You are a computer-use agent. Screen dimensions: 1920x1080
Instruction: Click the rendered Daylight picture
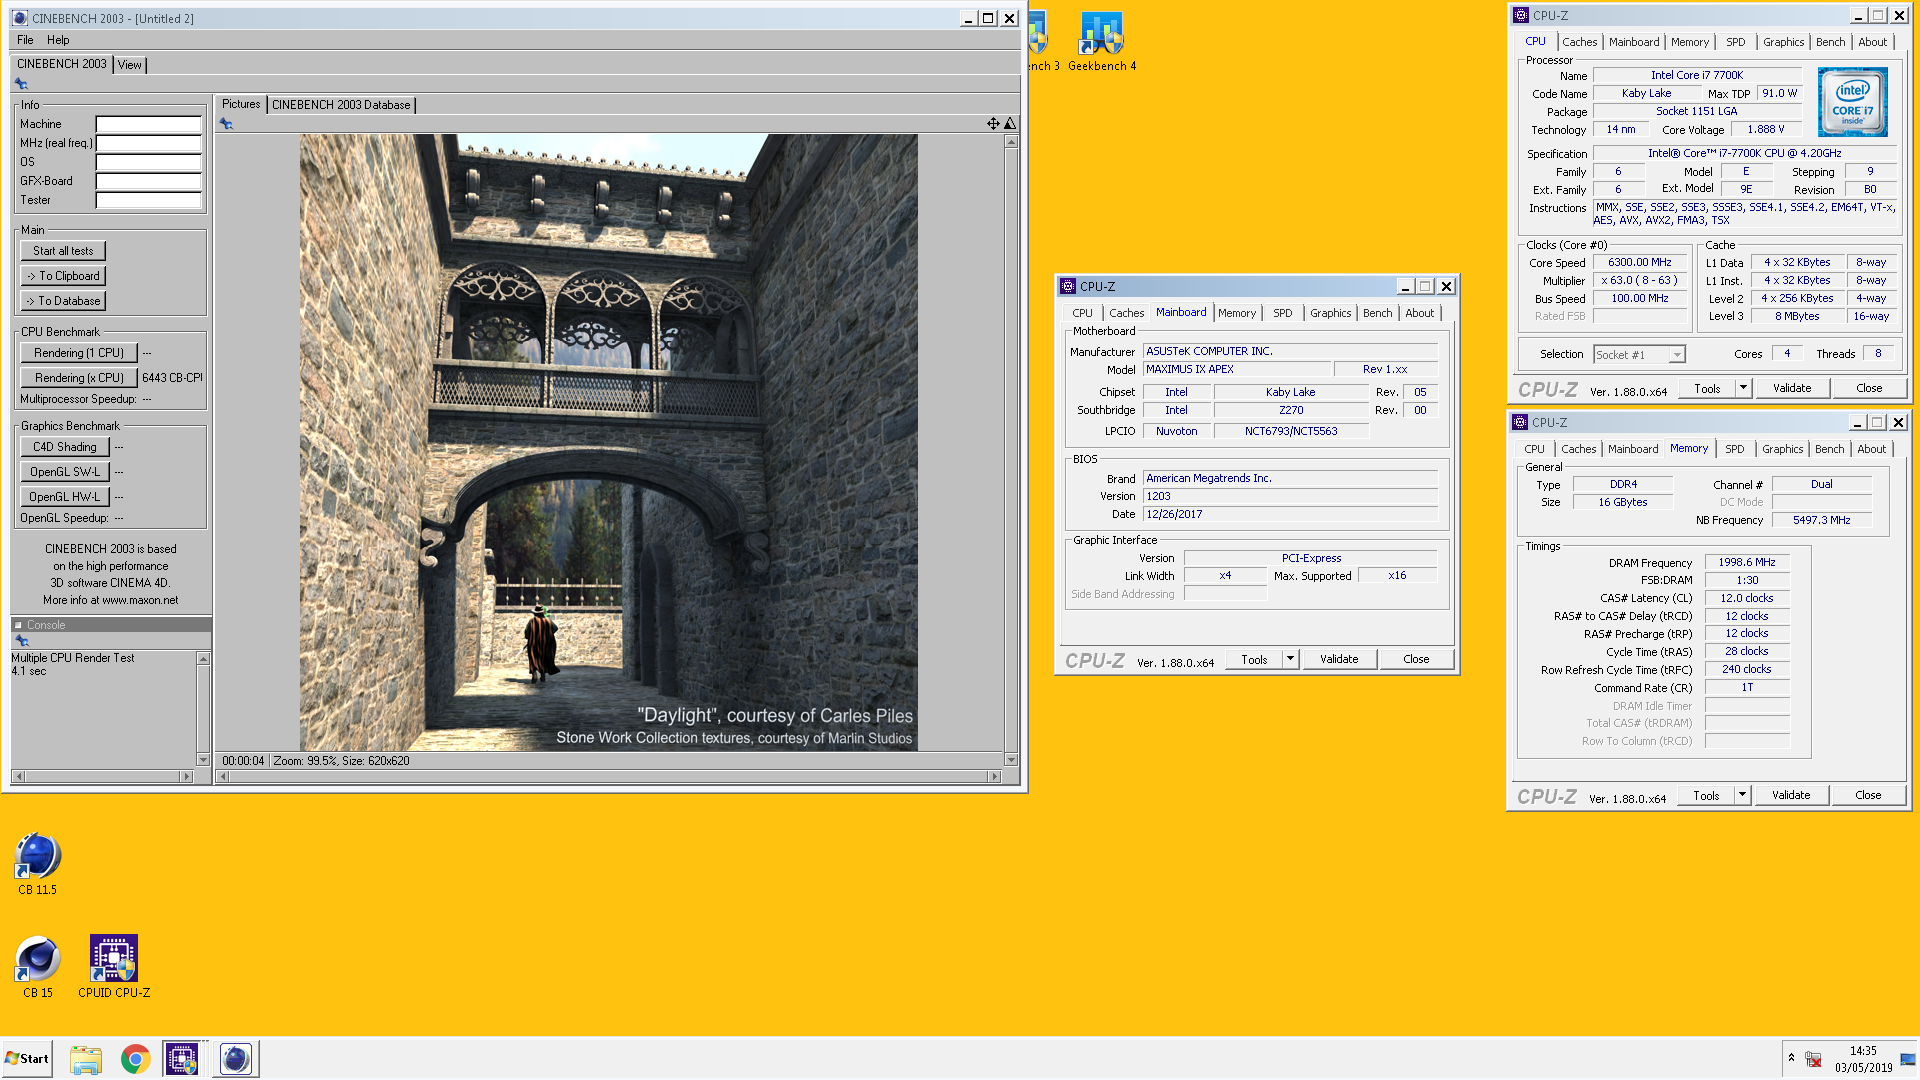pos(608,443)
